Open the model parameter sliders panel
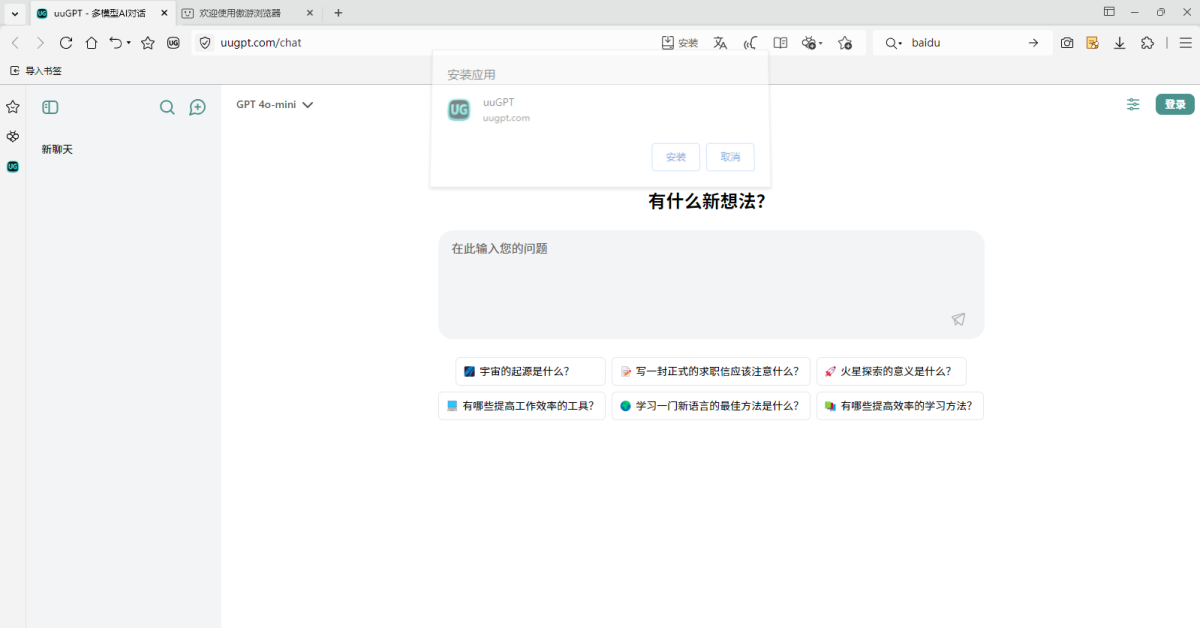 [1132, 104]
